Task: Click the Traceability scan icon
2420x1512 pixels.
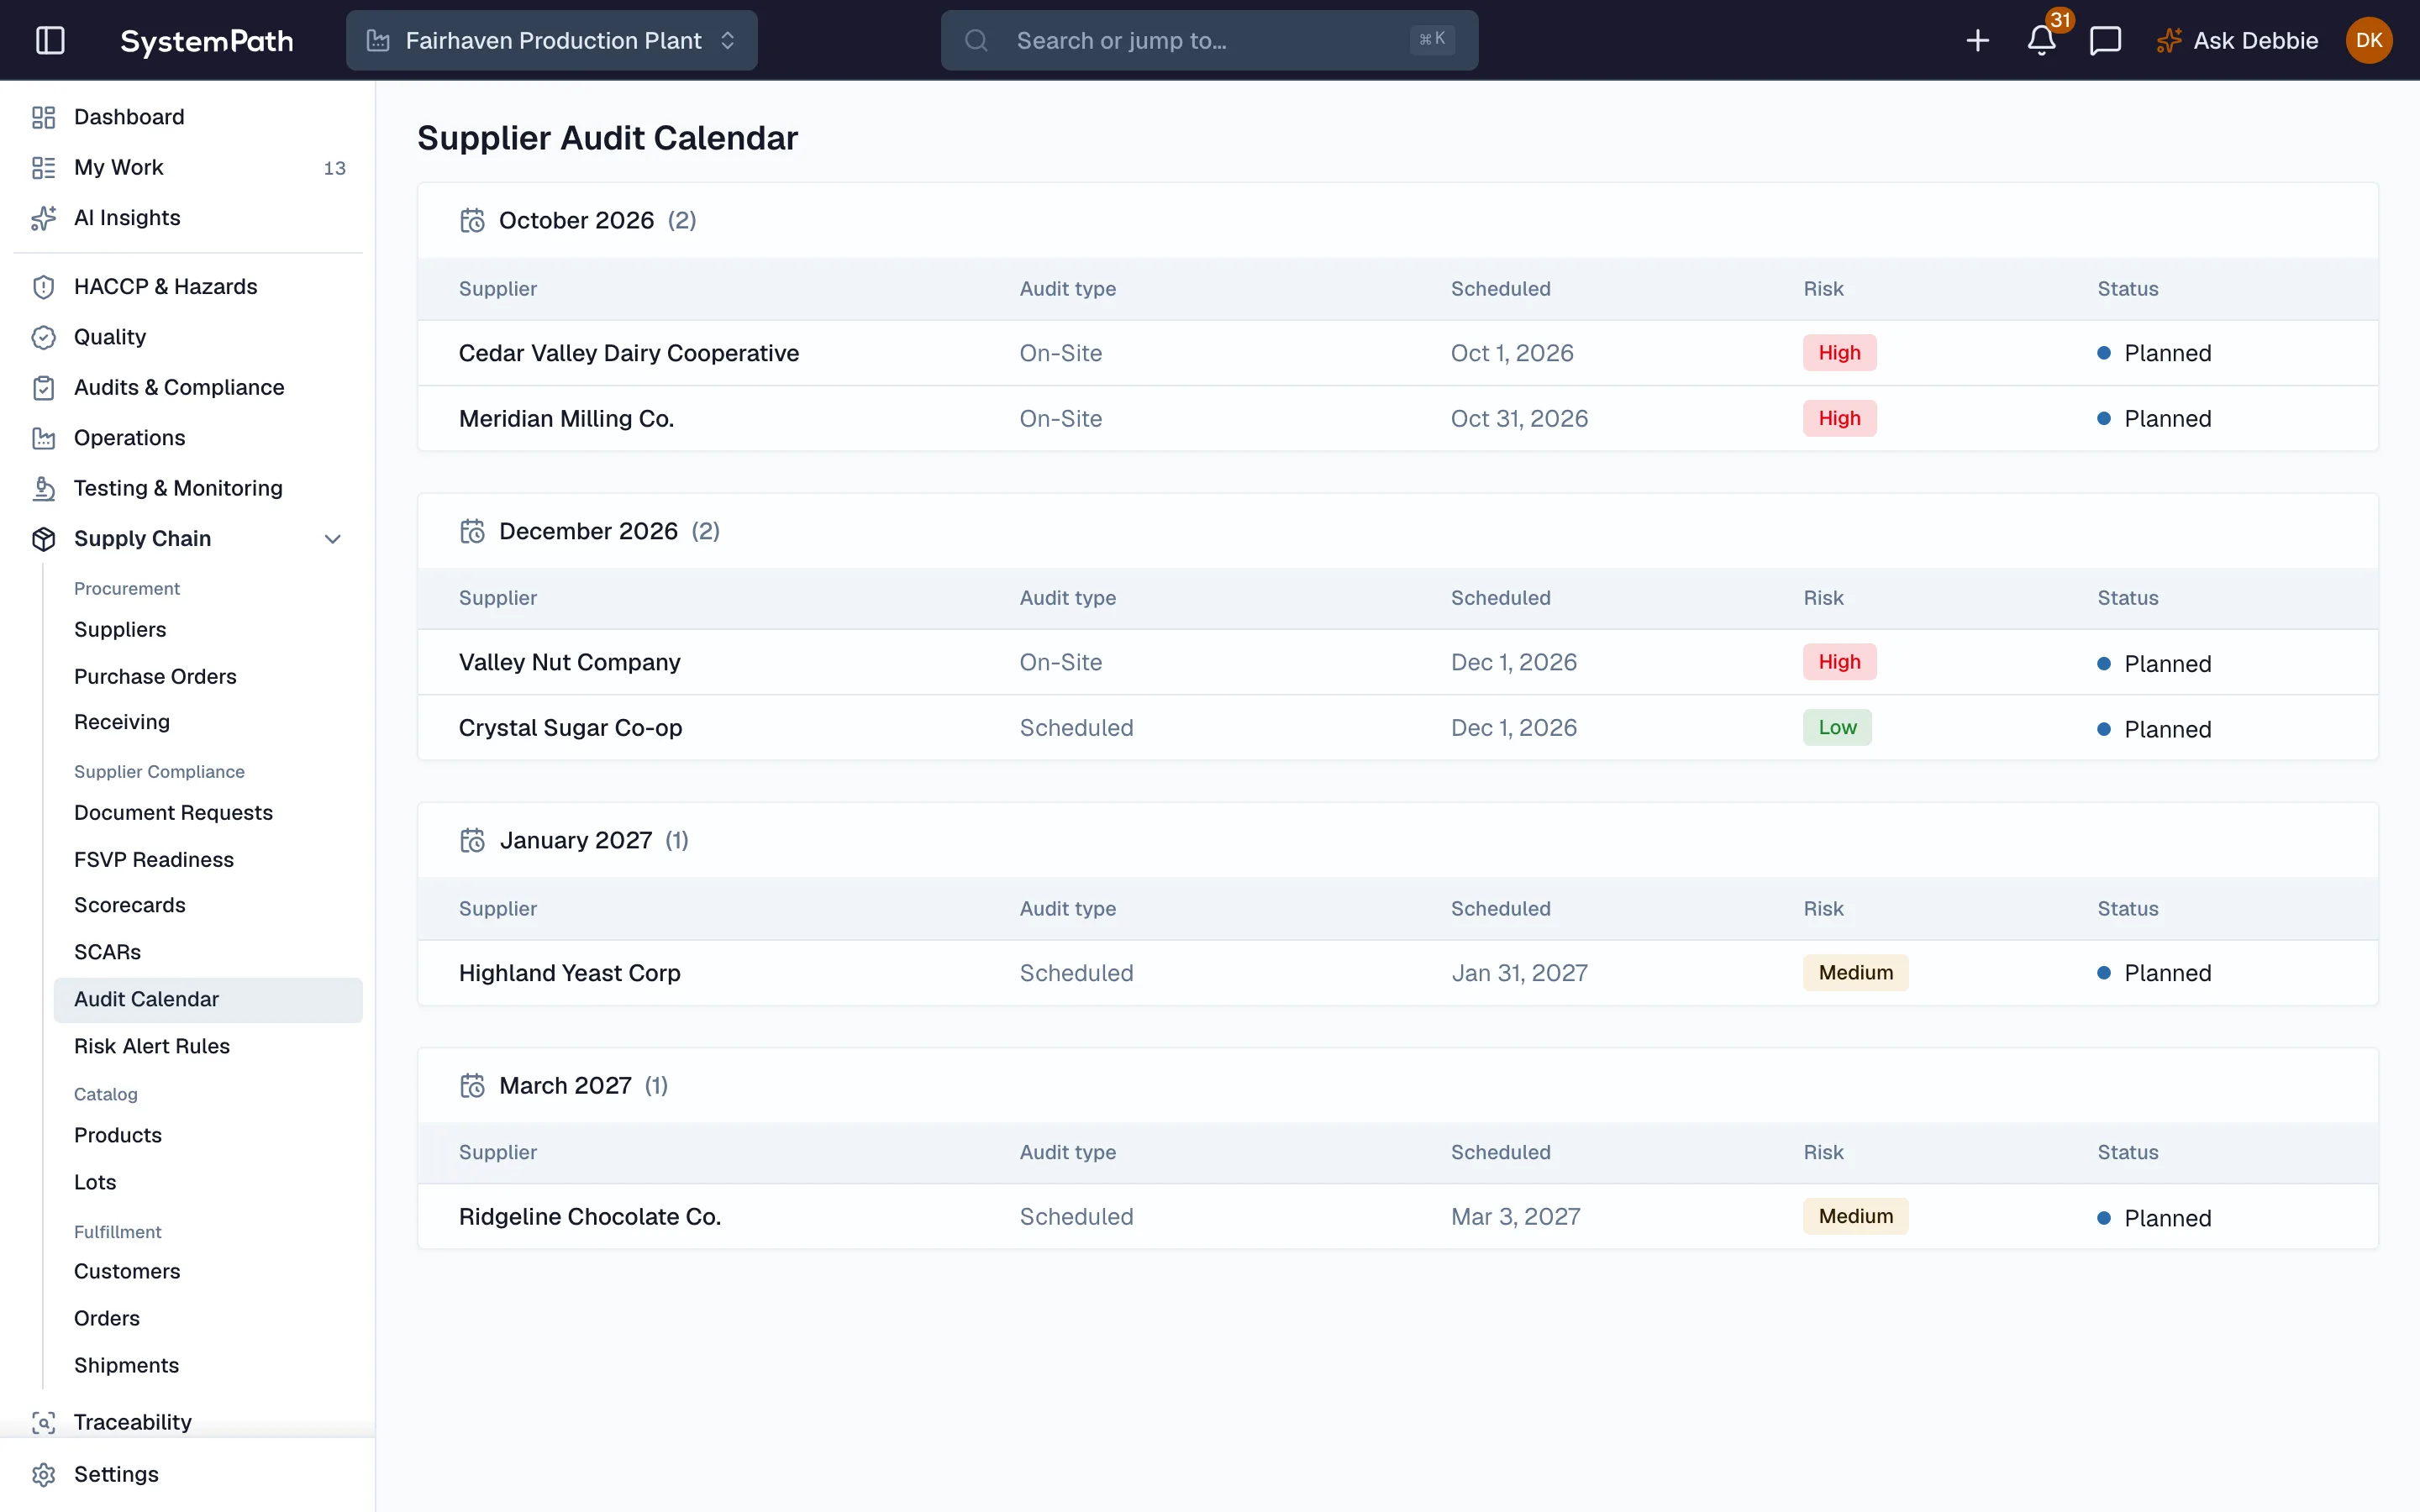Action: click(x=43, y=1422)
